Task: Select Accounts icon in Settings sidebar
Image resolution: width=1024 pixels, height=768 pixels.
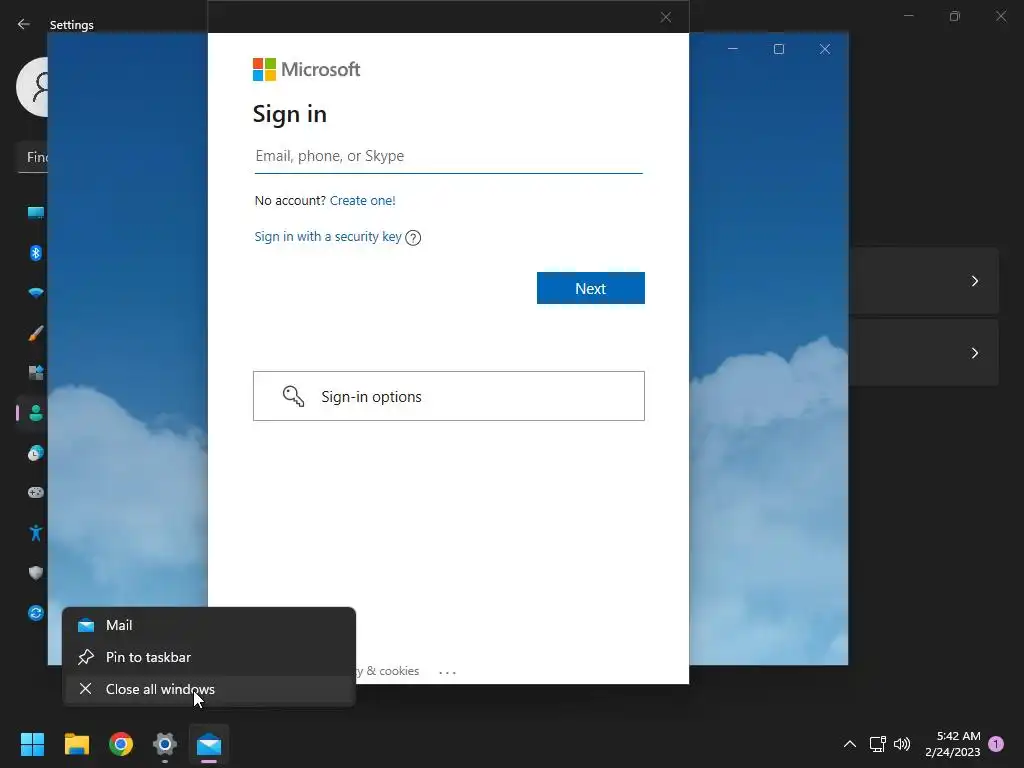Action: pos(35,413)
